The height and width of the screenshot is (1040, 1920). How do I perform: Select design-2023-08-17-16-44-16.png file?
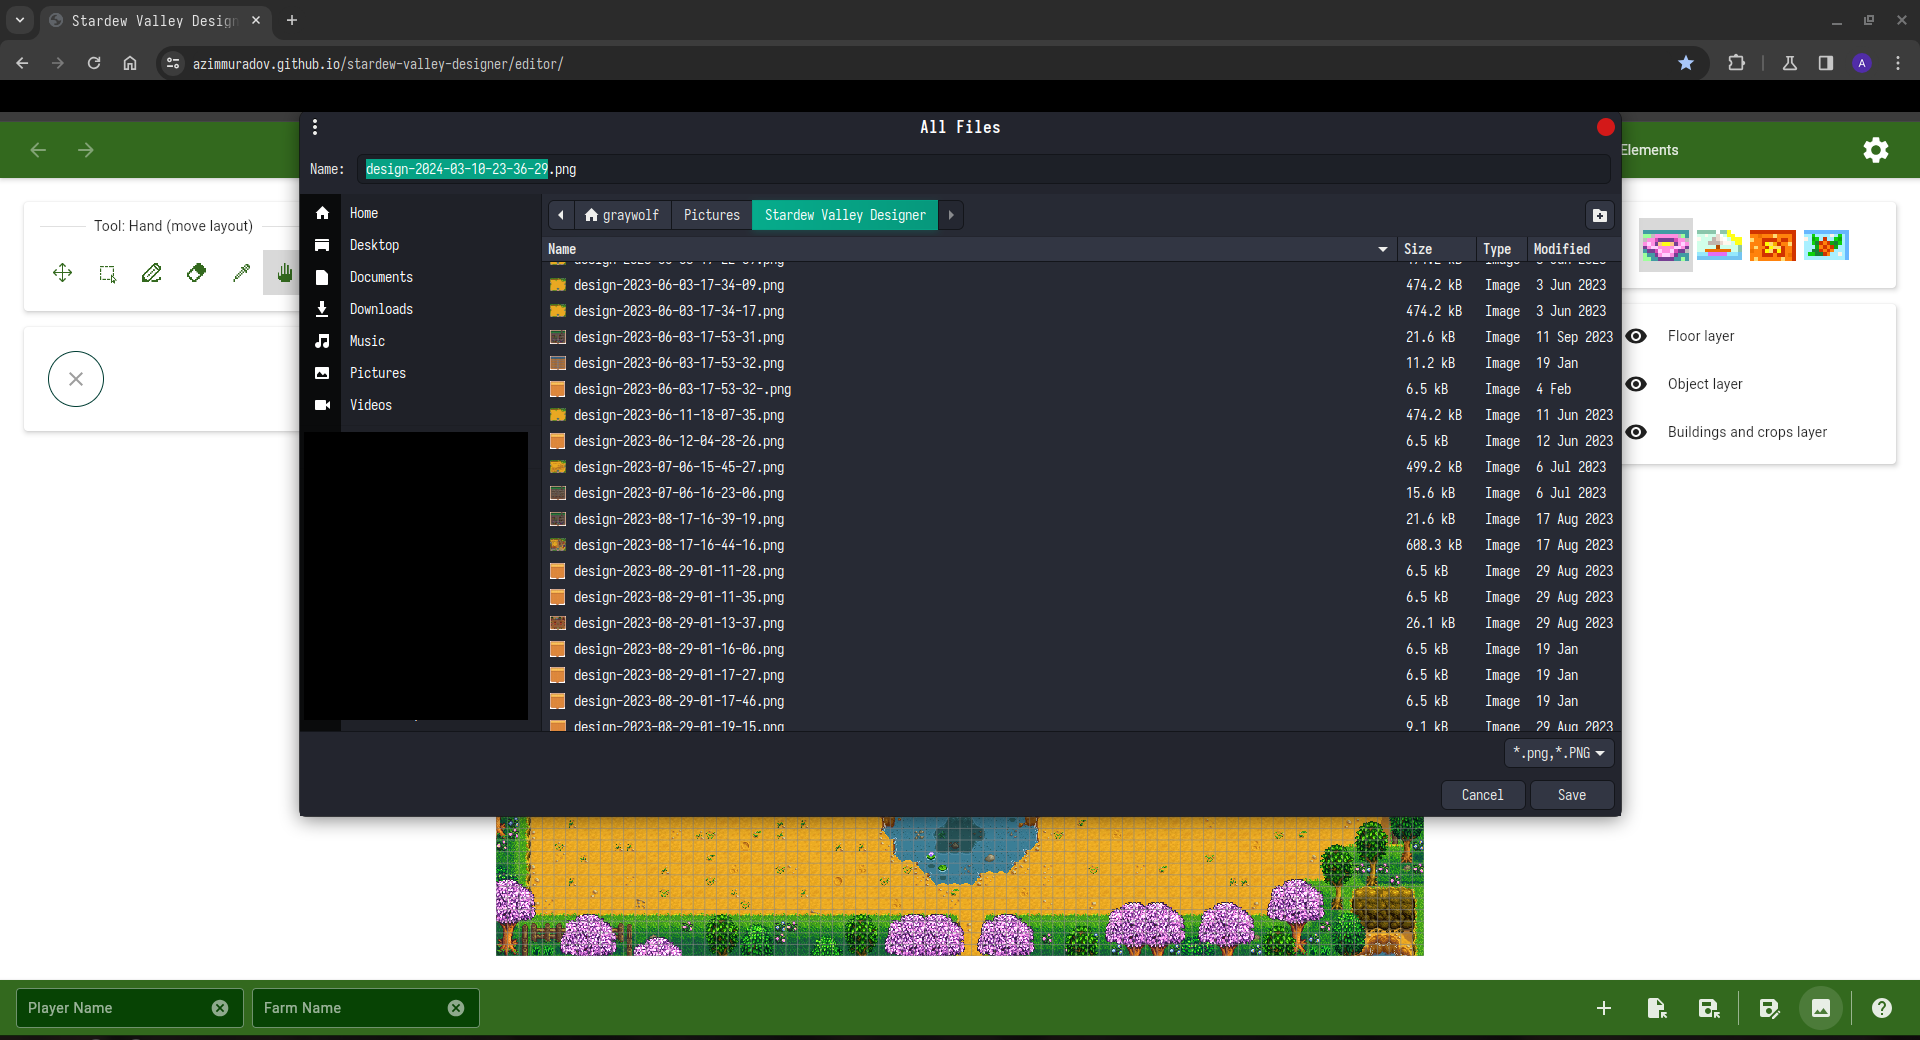1080,545
